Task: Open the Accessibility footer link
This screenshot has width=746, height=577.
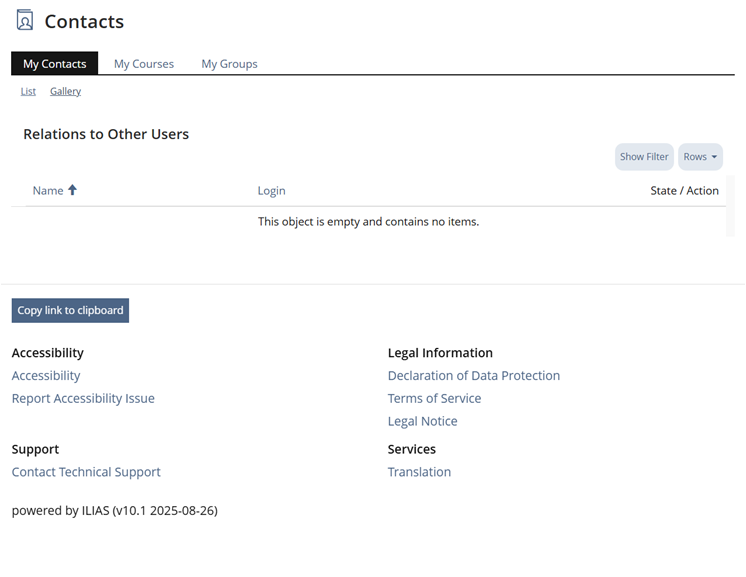Action: click(x=46, y=376)
